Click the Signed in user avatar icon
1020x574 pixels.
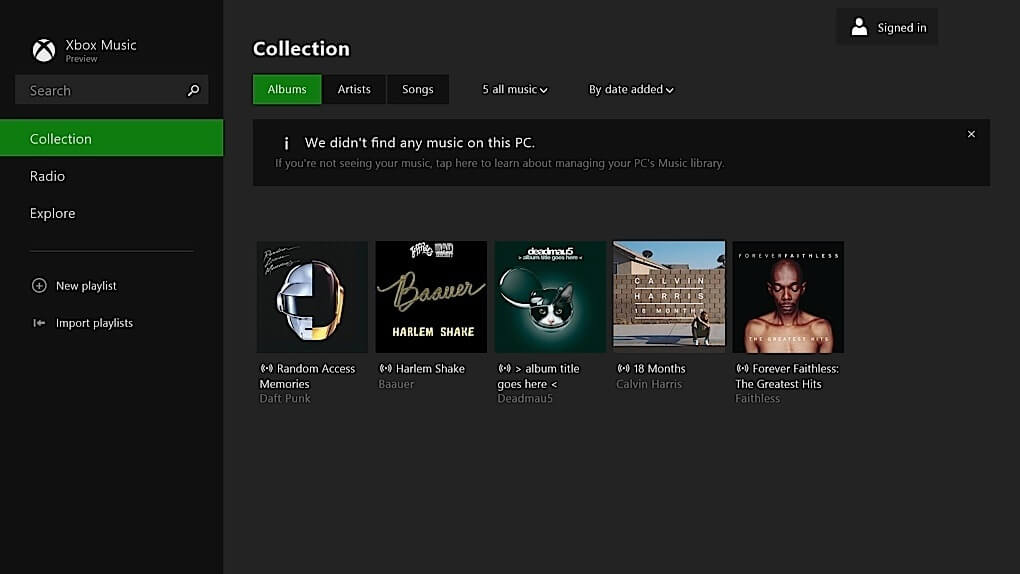(x=859, y=28)
